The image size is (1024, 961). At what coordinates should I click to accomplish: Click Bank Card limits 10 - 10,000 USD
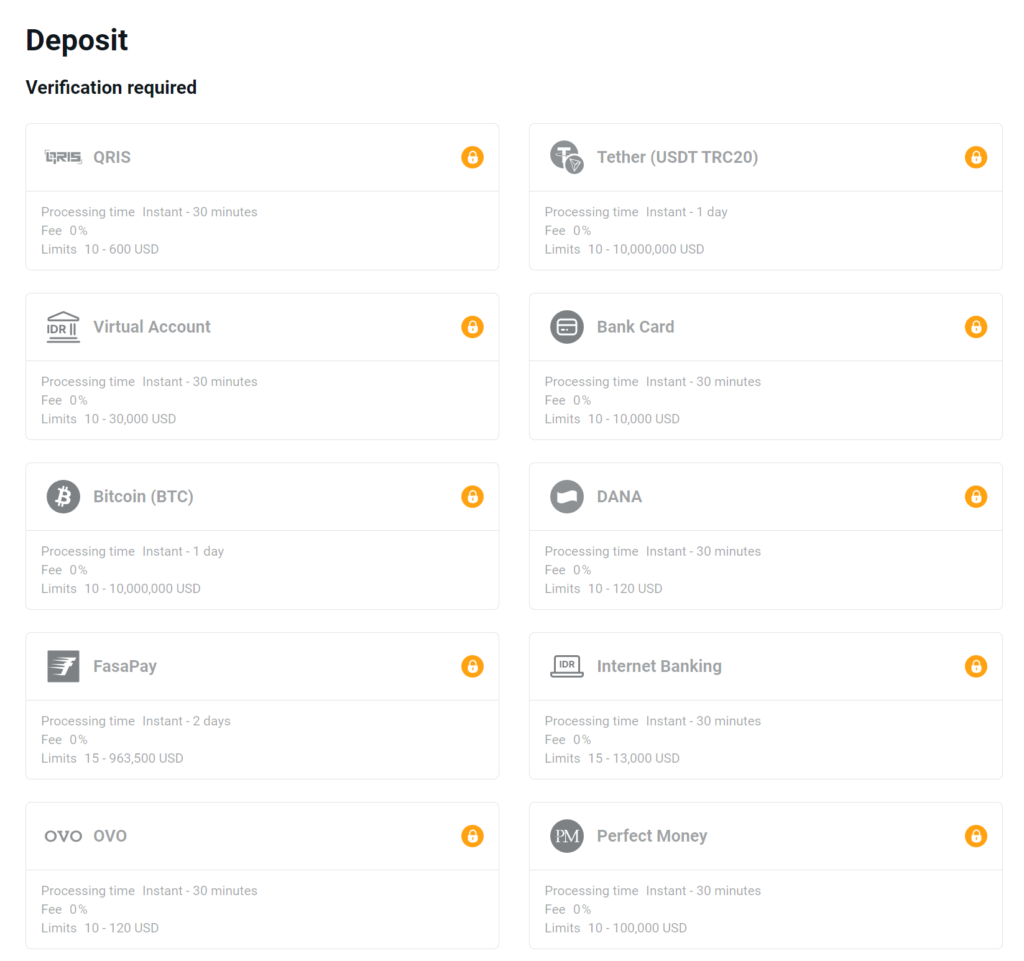point(612,419)
